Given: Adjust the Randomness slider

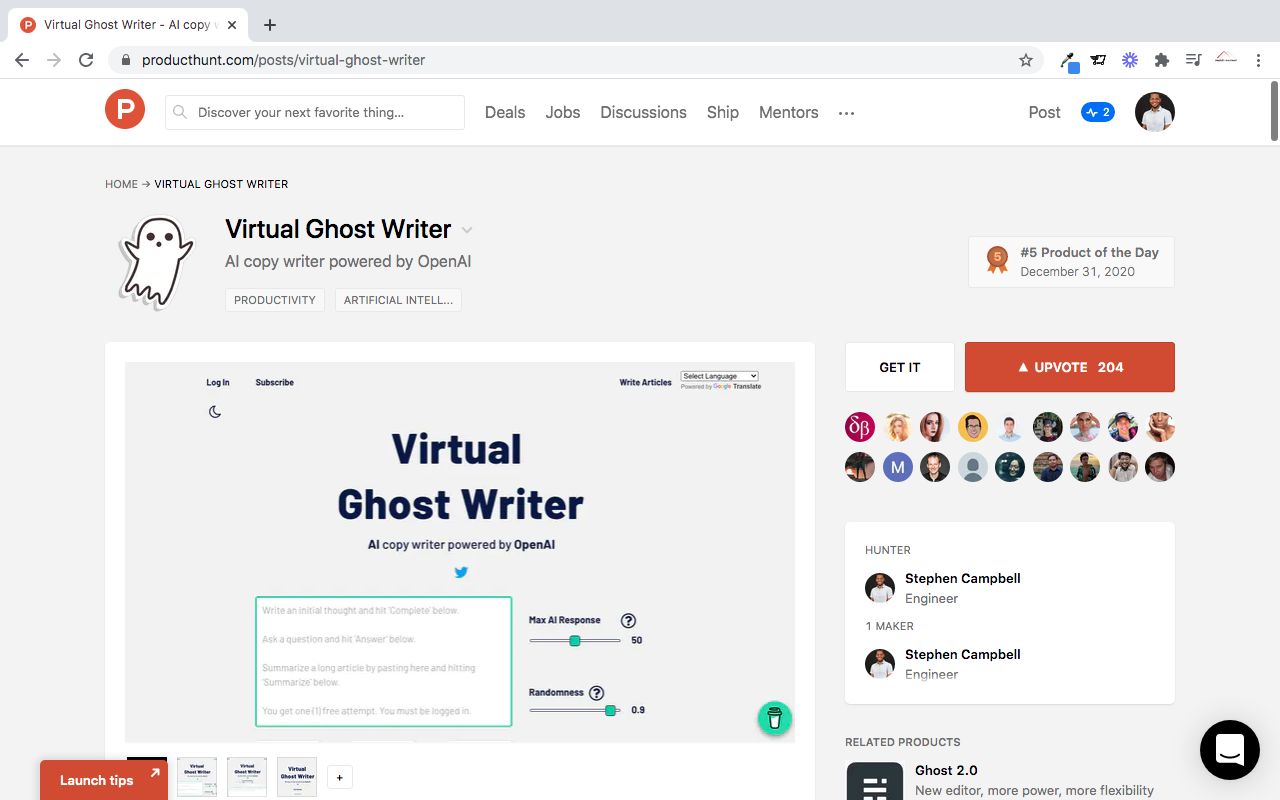Looking at the screenshot, I should [575, 710].
